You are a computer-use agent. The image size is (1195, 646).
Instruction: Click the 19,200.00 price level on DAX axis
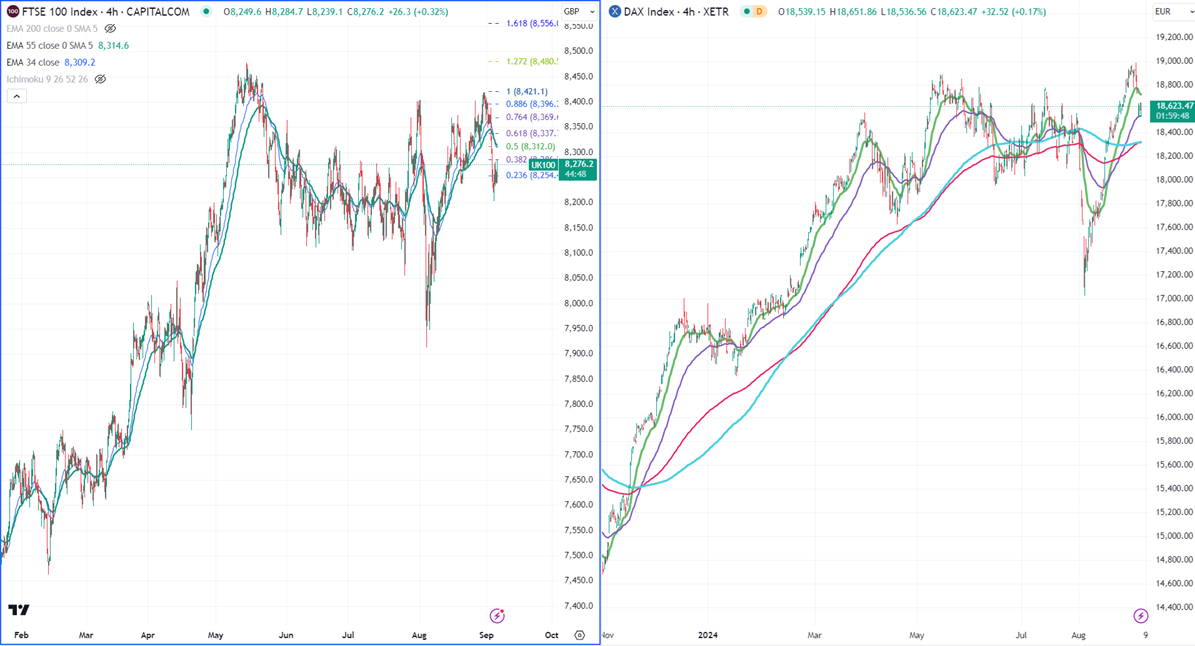click(x=1174, y=37)
